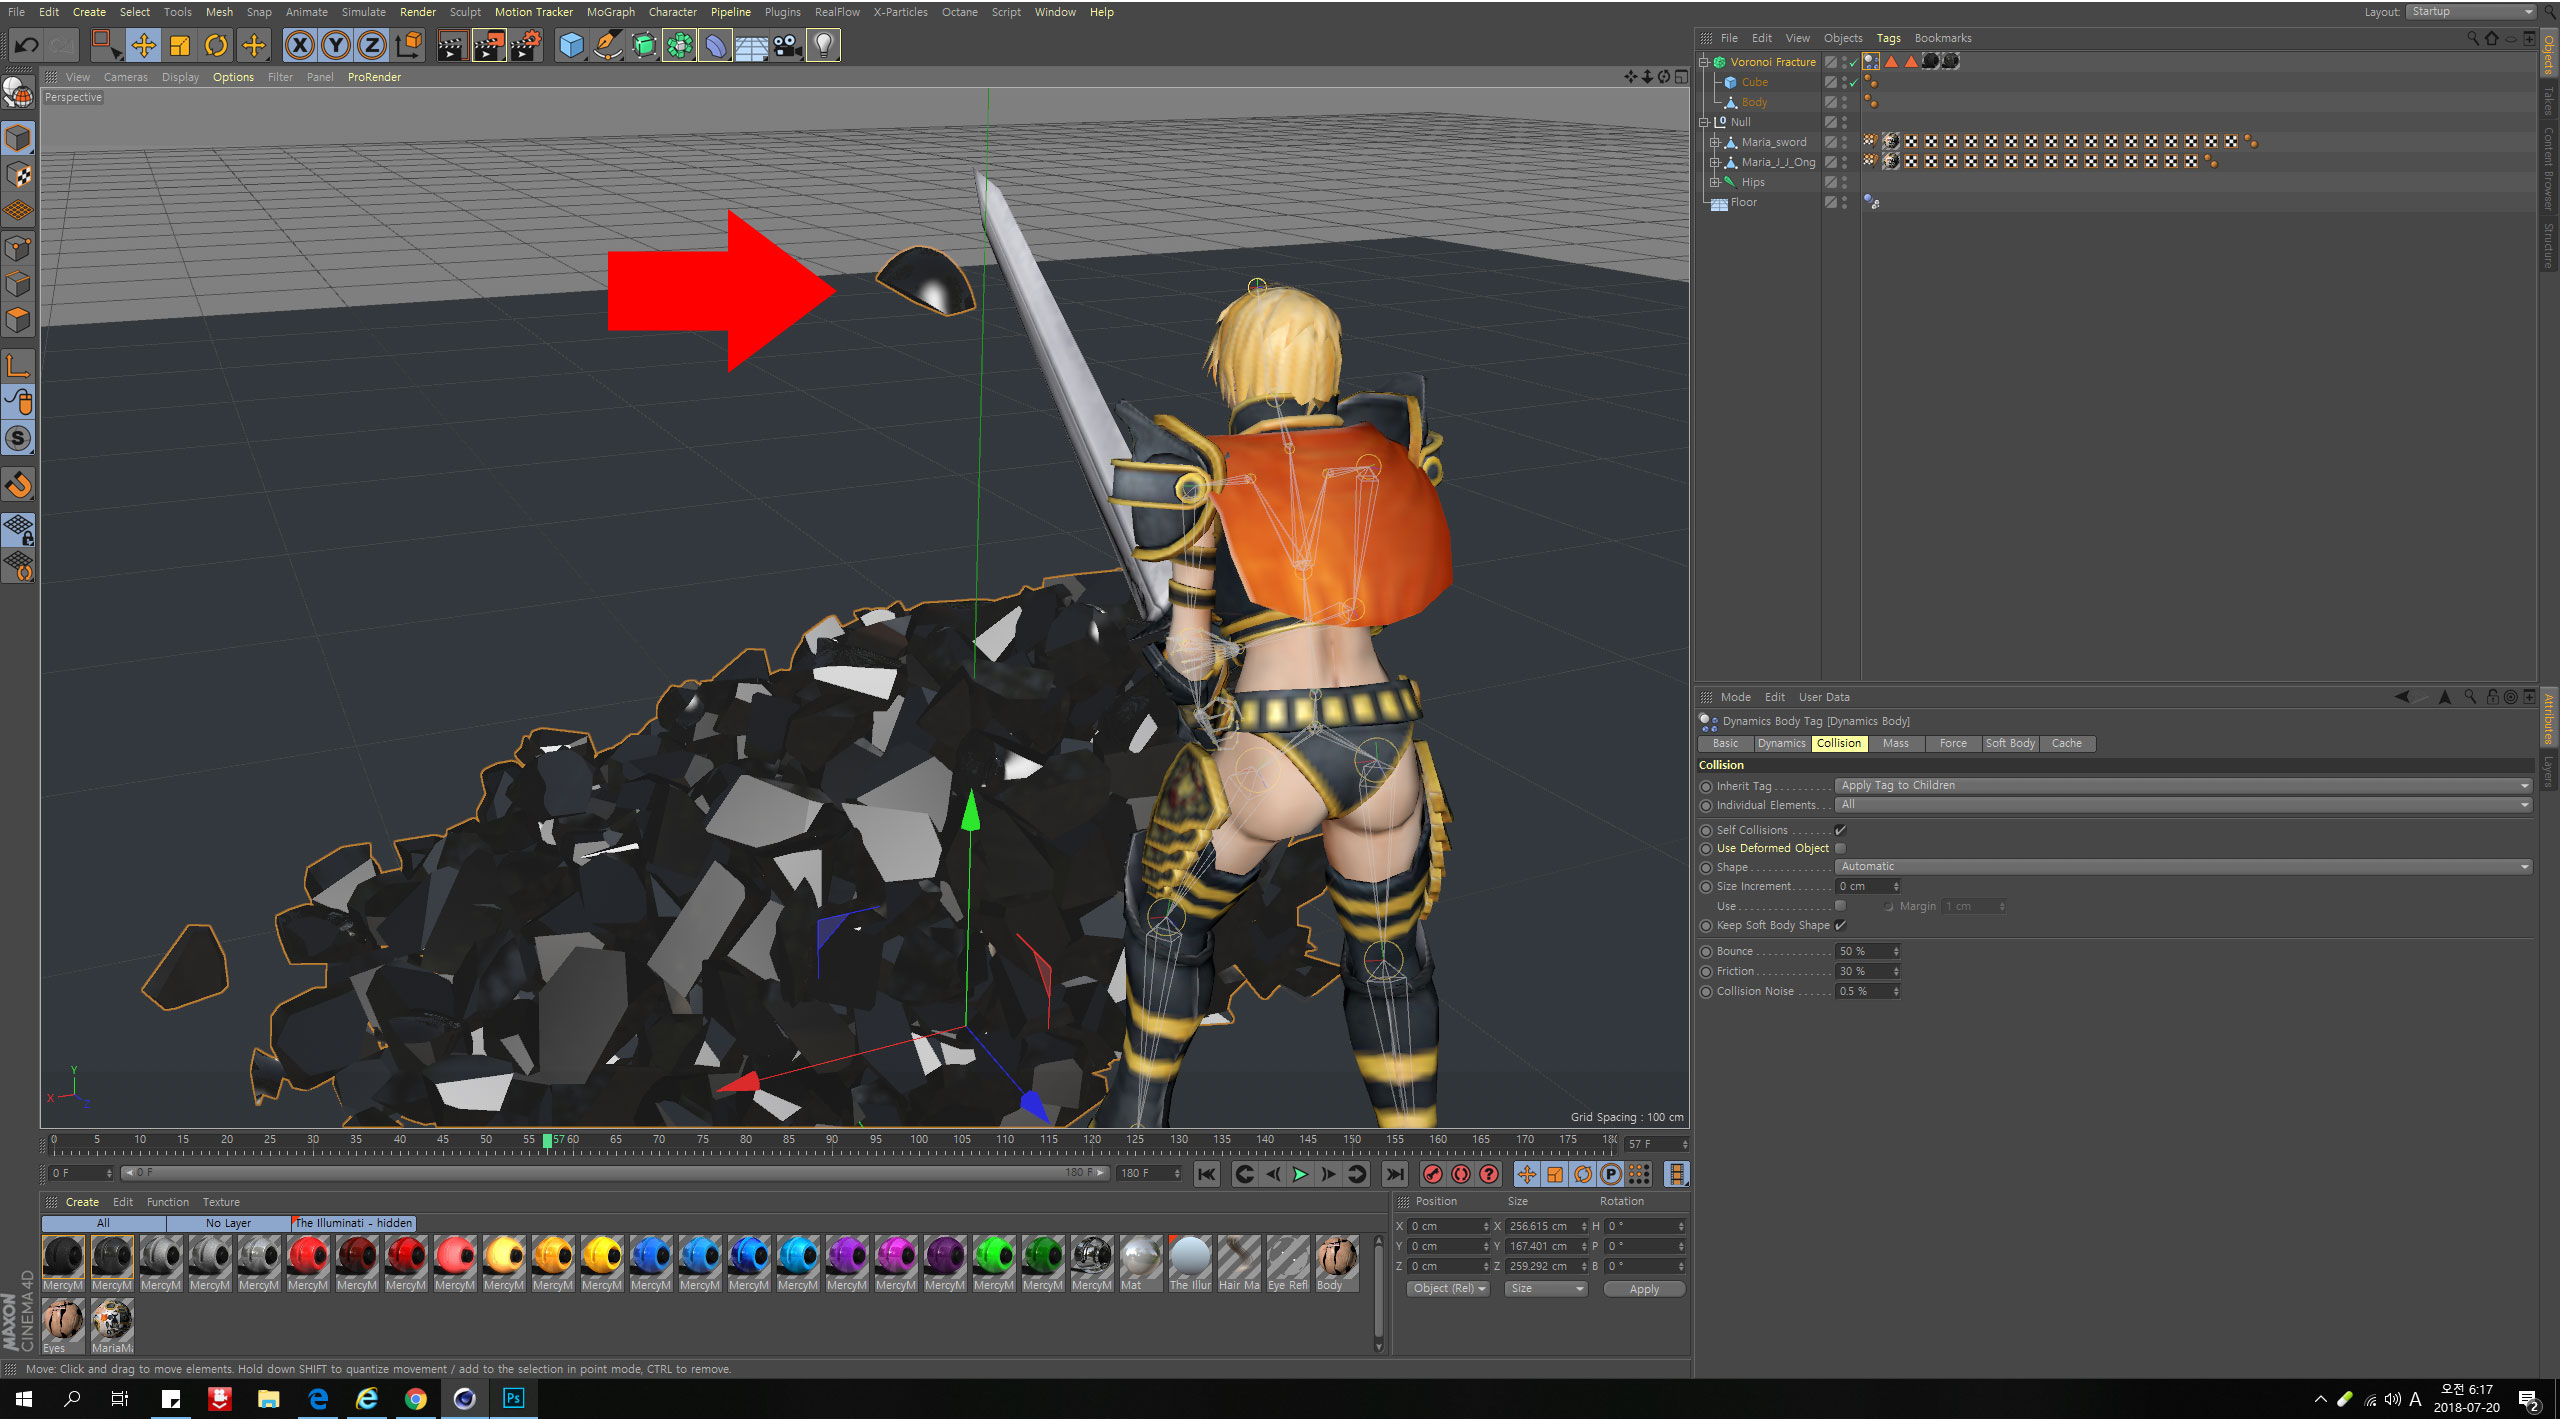Click the Friction 30 % value field
This screenshot has width=2560, height=1419.
pos(1866,971)
